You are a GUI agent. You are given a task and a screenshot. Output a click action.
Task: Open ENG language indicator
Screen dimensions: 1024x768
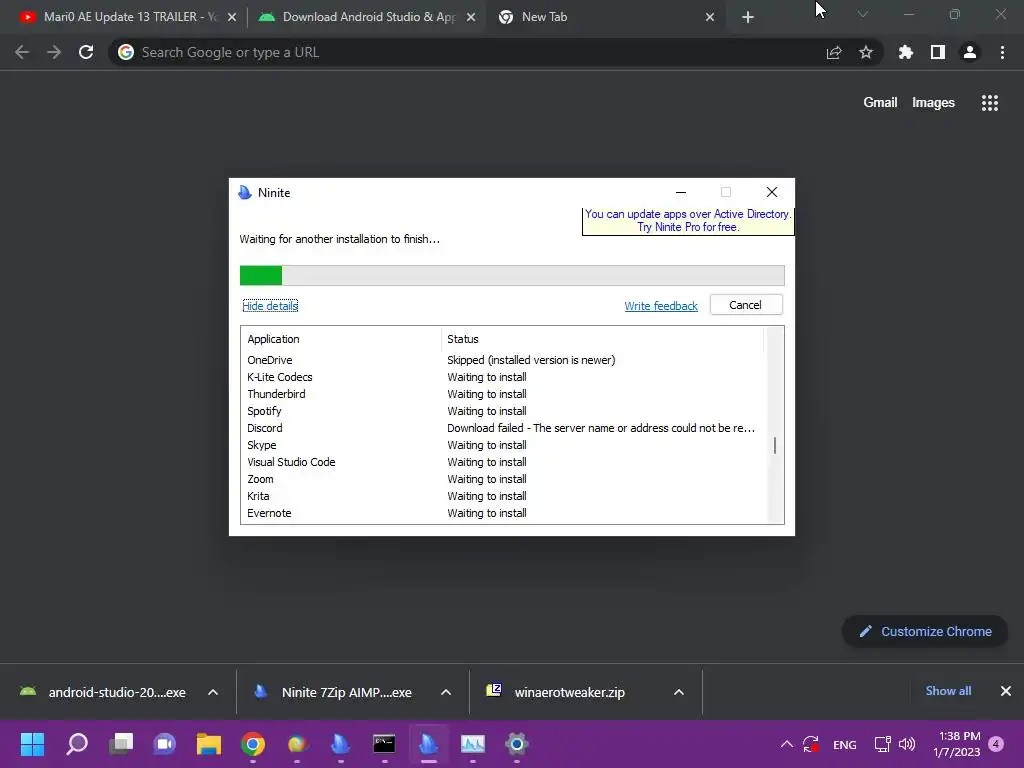tap(844, 744)
